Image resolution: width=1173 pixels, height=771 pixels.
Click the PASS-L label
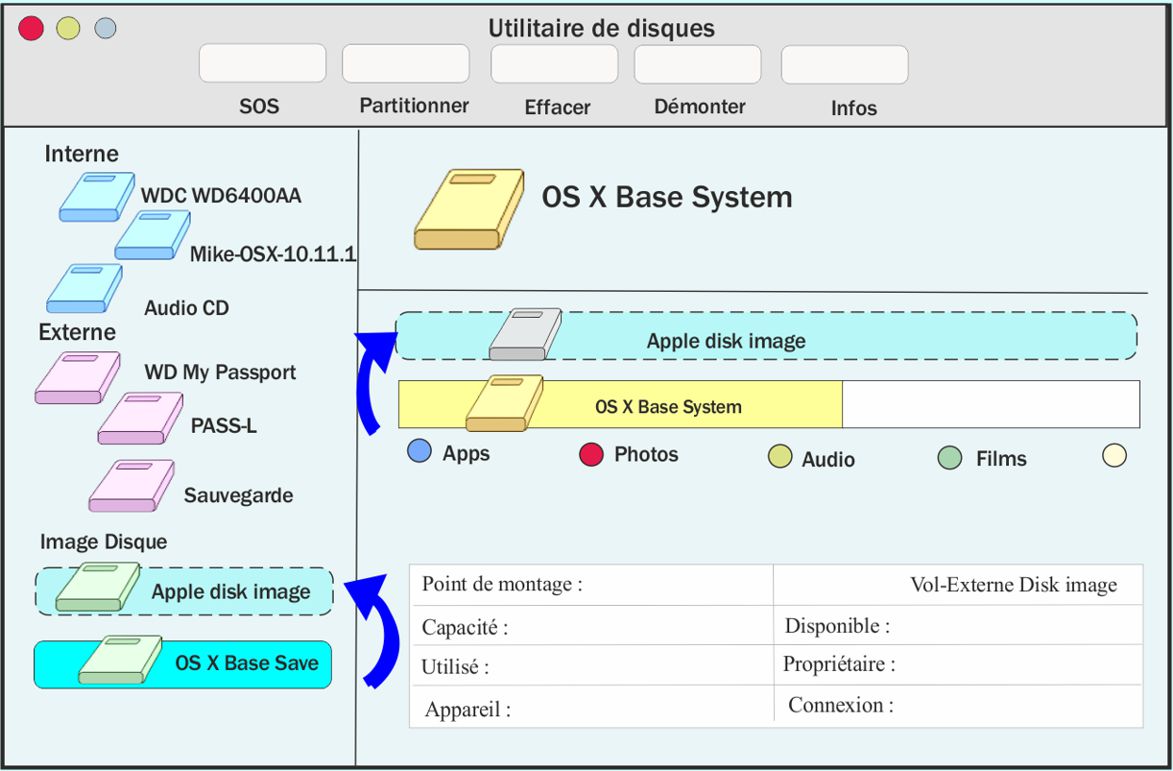tap(224, 426)
